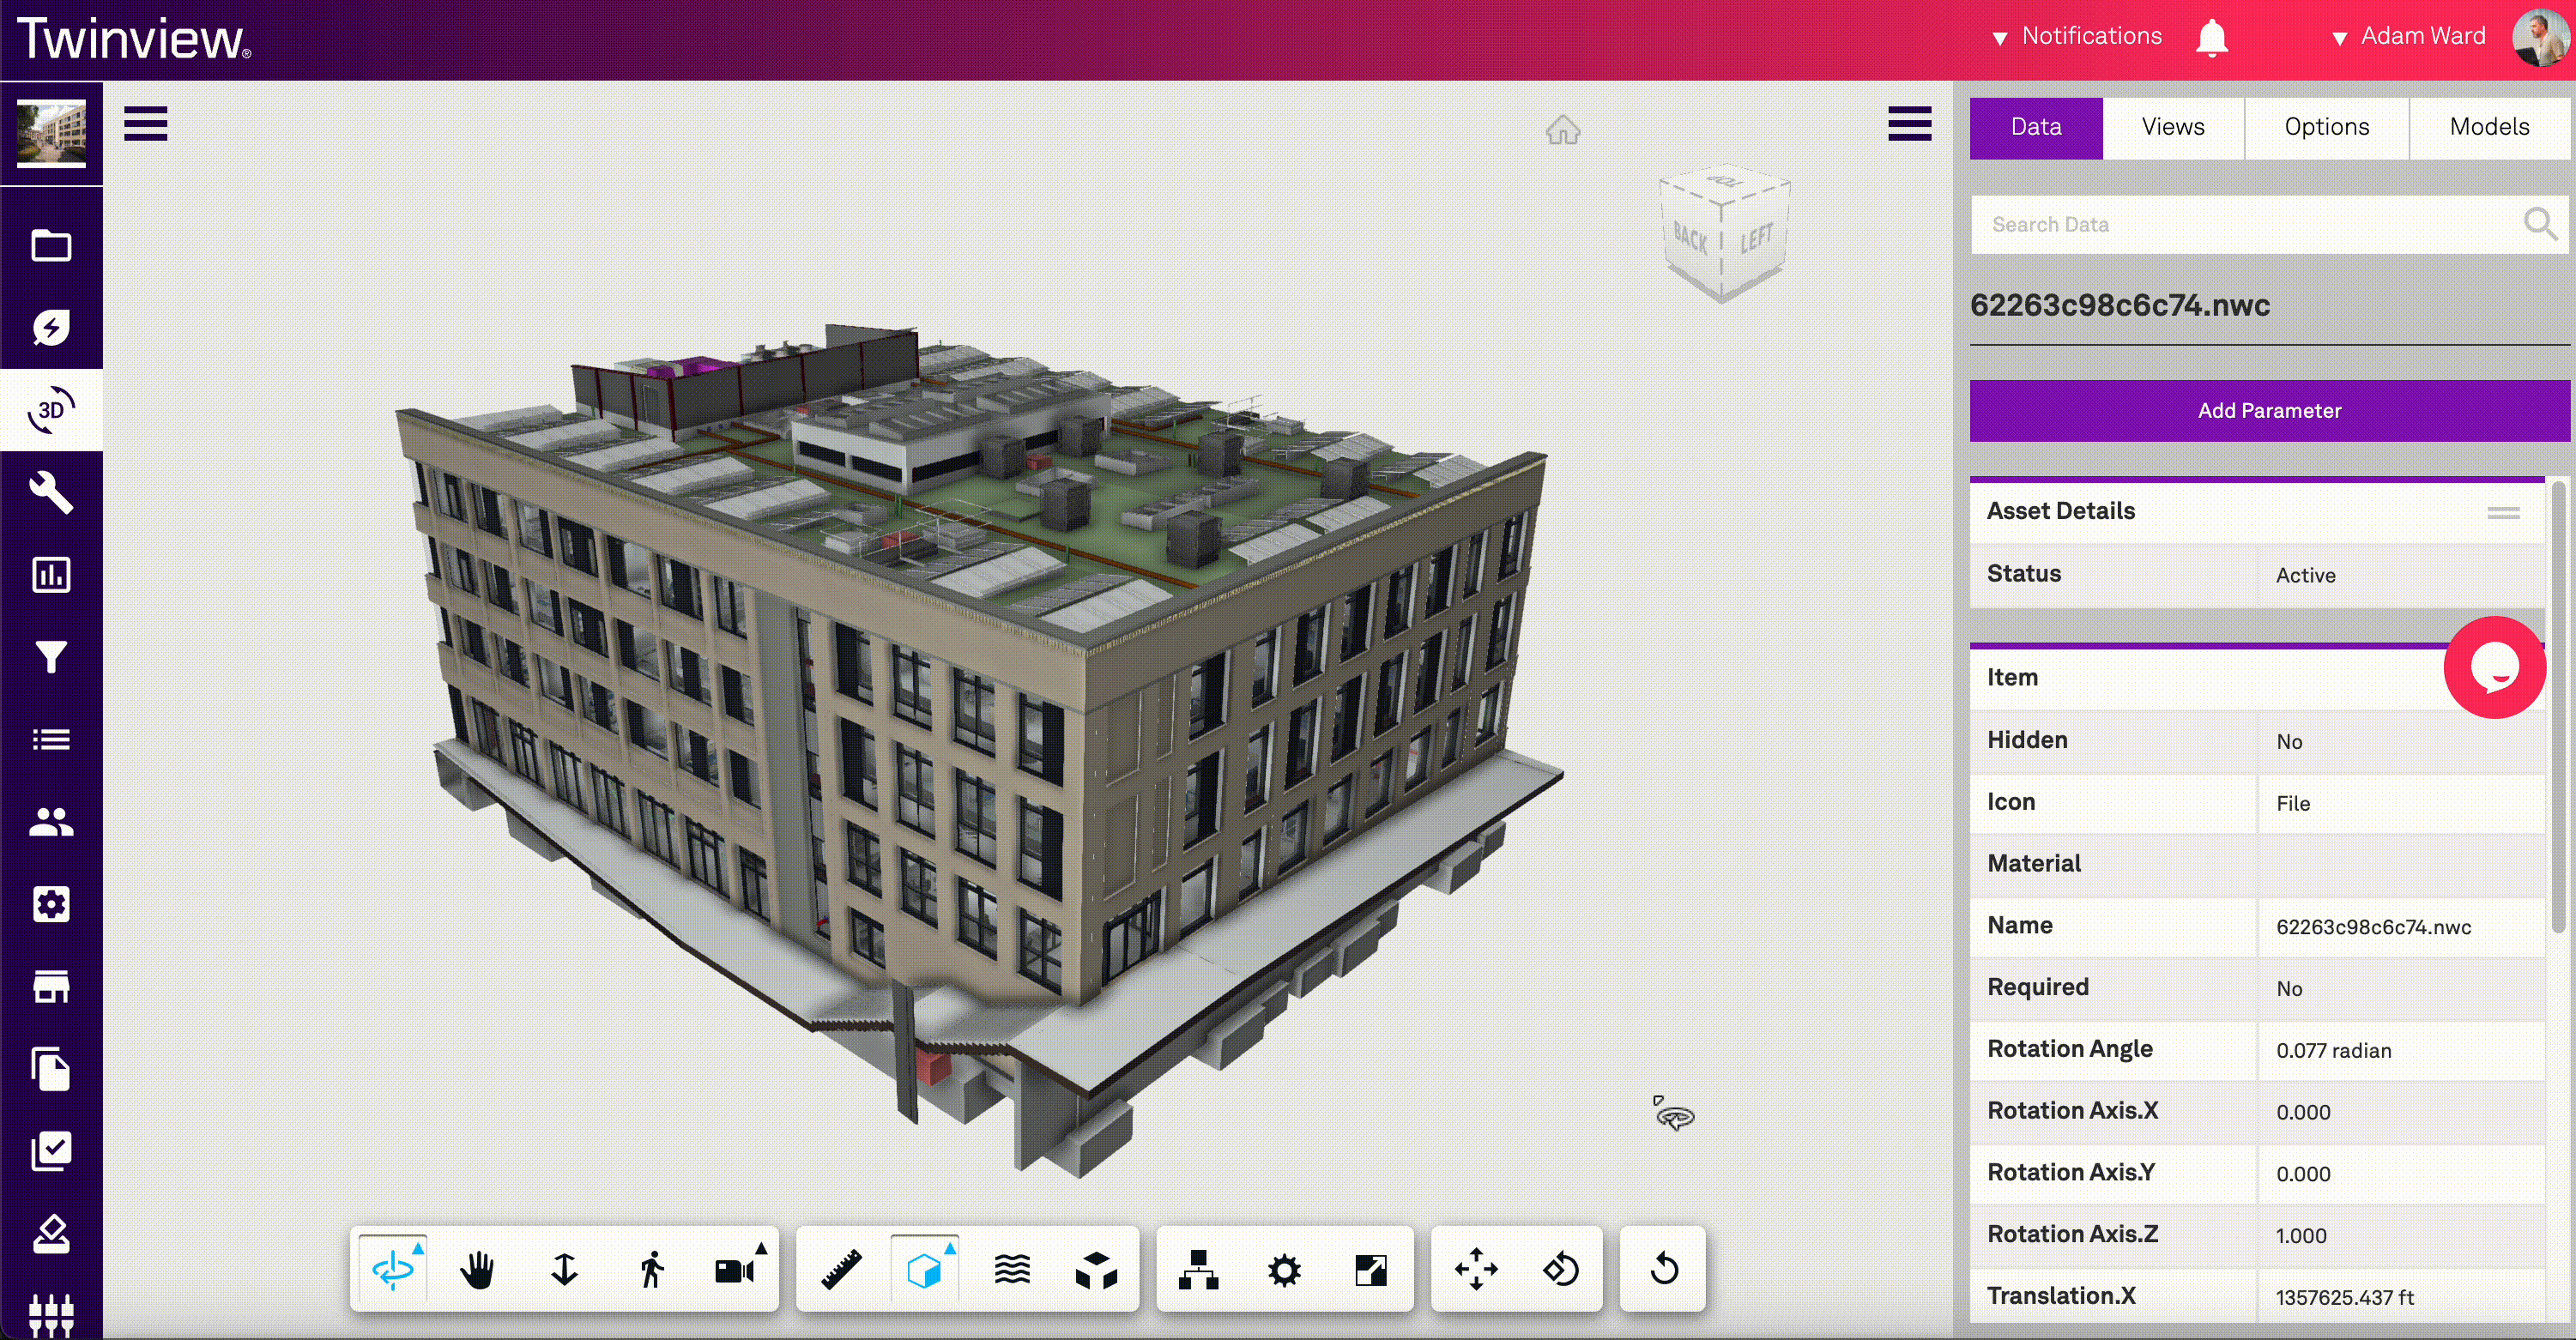Switch to the Views tab

click(2173, 127)
